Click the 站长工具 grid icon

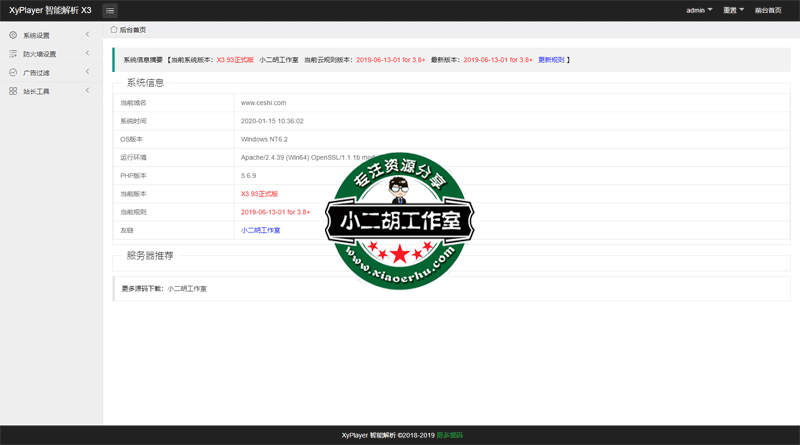point(13,91)
